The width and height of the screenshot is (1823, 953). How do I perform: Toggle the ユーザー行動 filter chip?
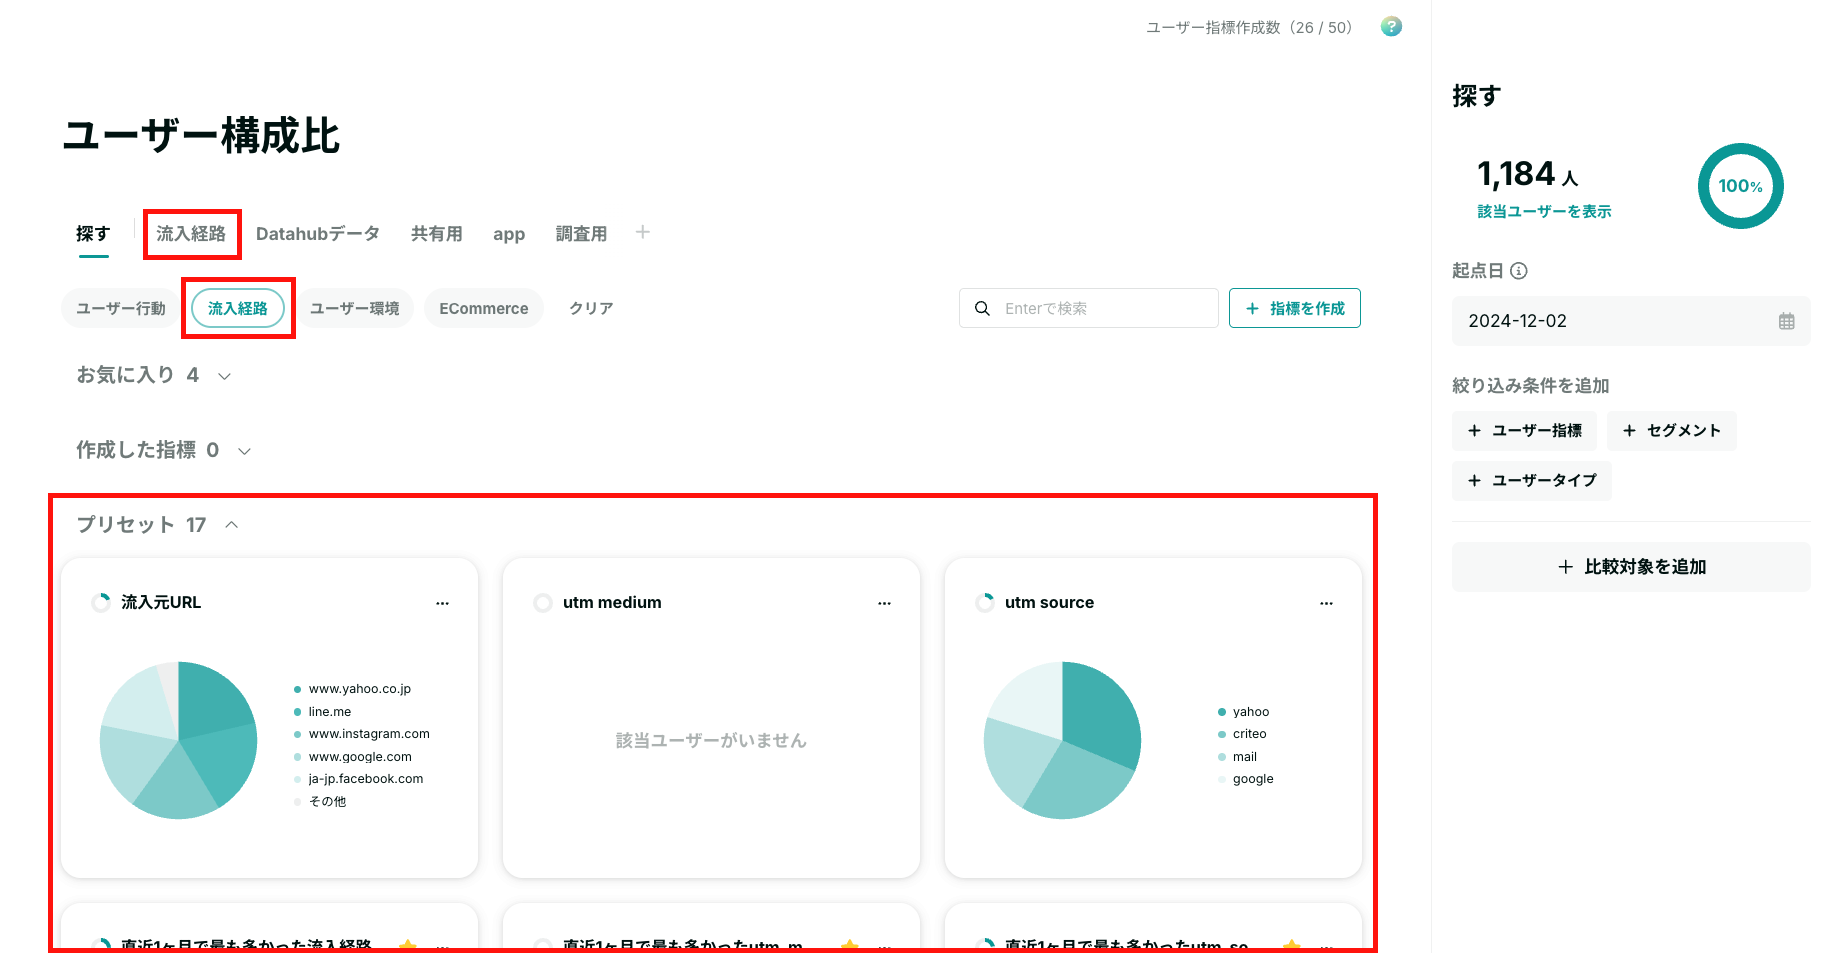(121, 308)
